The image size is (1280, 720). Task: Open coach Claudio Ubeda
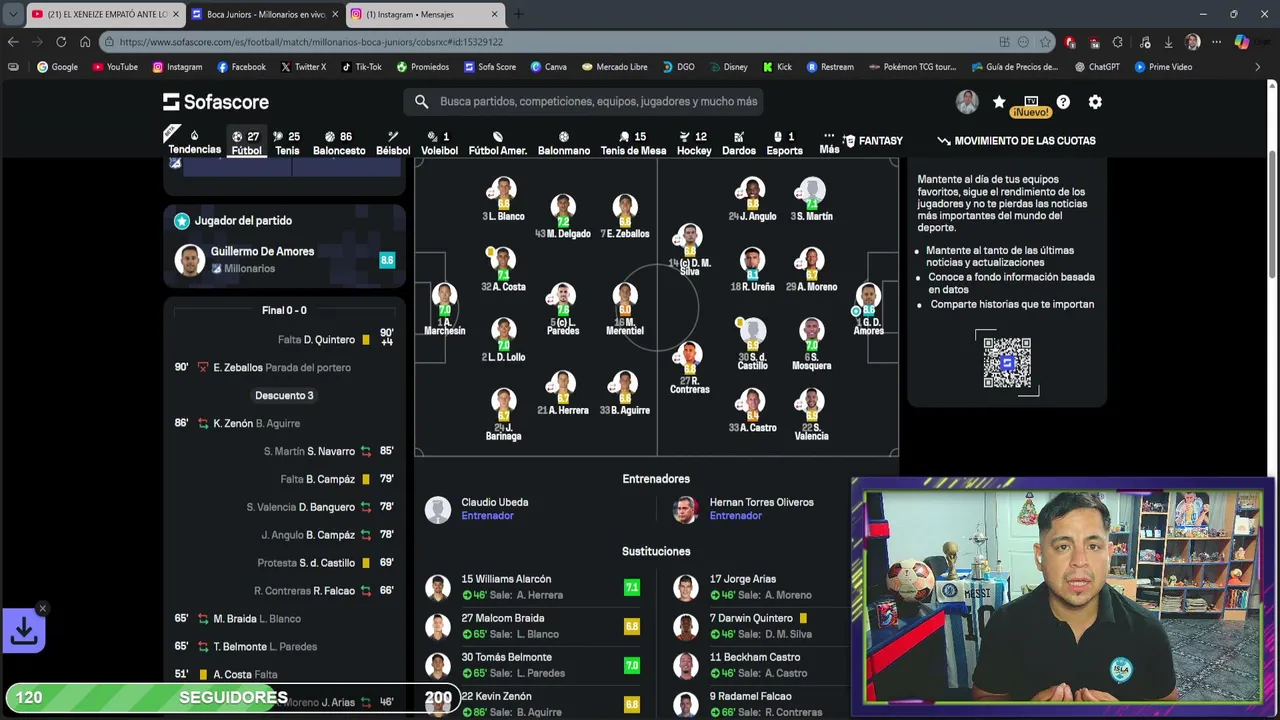point(477,509)
